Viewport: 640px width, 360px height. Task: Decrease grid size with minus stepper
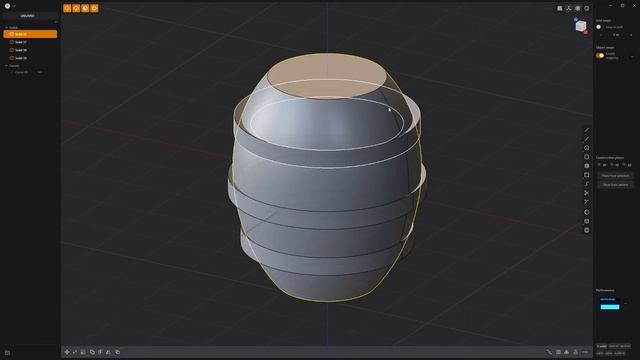pyautogui.click(x=601, y=35)
